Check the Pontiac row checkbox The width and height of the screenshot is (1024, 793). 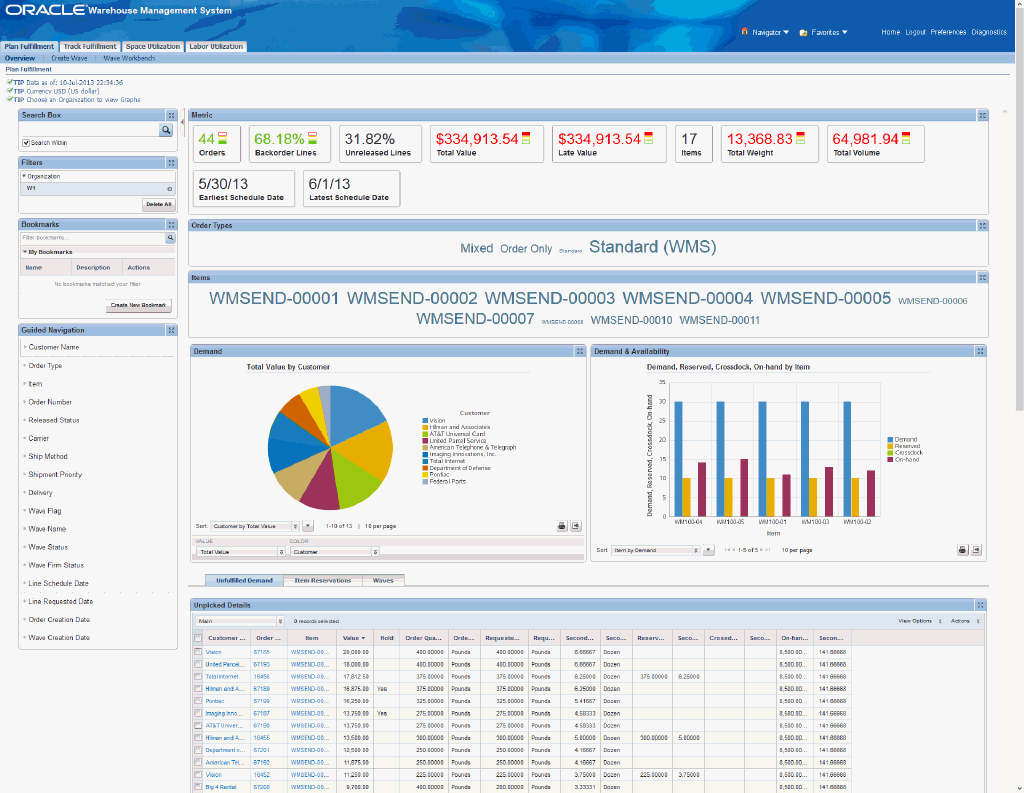point(198,701)
